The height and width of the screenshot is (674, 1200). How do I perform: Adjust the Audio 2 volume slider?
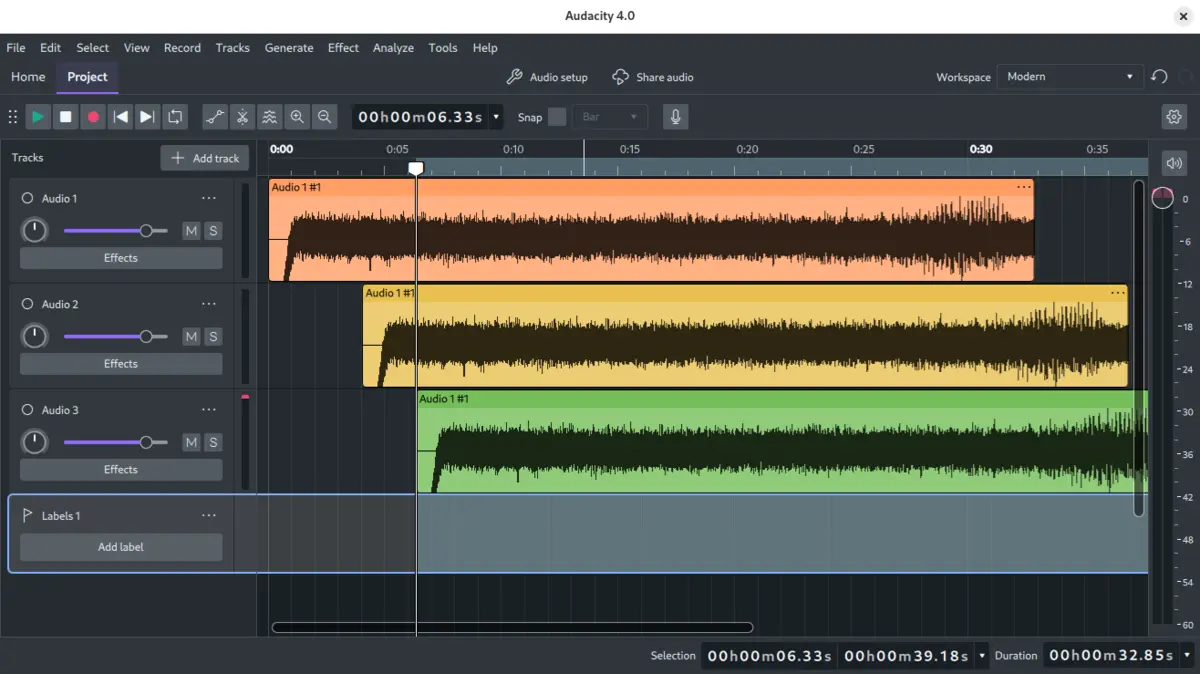coord(115,337)
